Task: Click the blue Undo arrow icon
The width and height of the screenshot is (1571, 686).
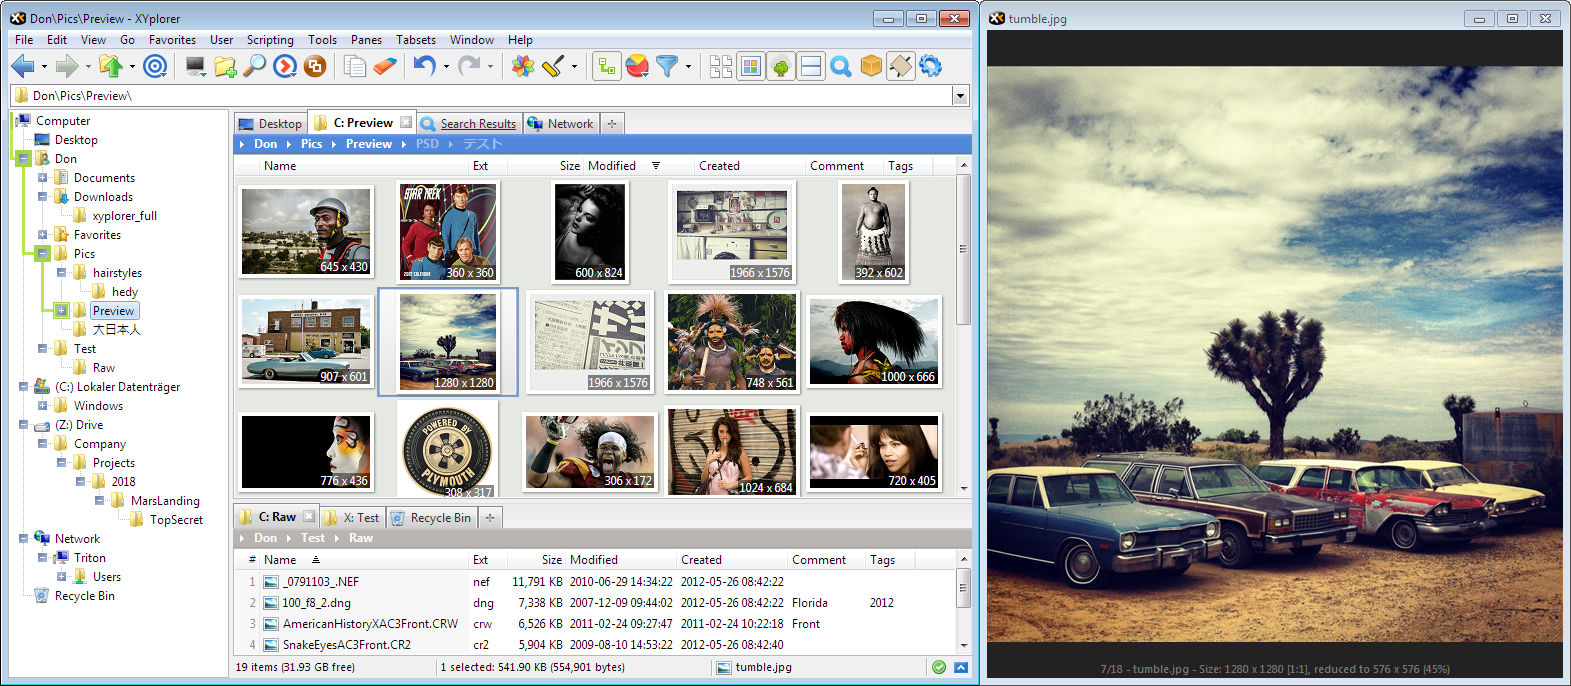Action: [424, 67]
